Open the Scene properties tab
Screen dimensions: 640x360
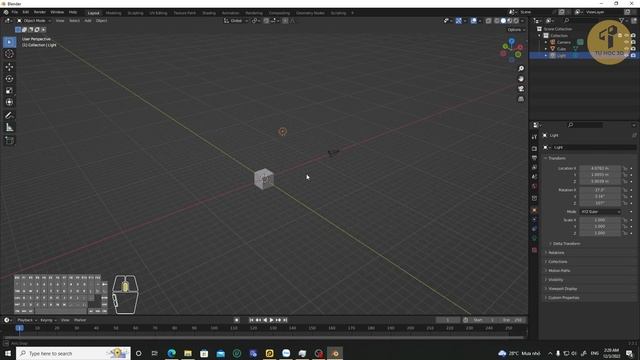(x=534, y=177)
